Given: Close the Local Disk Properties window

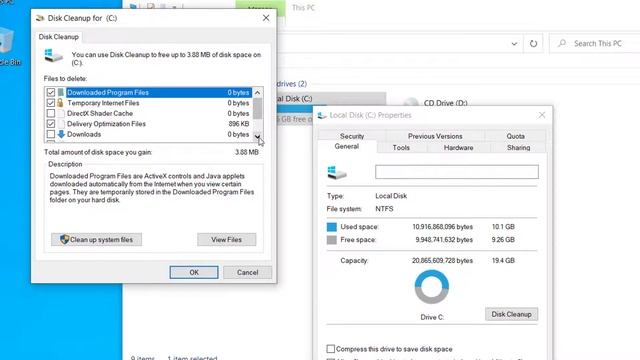Looking at the screenshot, I should [542, 115].
